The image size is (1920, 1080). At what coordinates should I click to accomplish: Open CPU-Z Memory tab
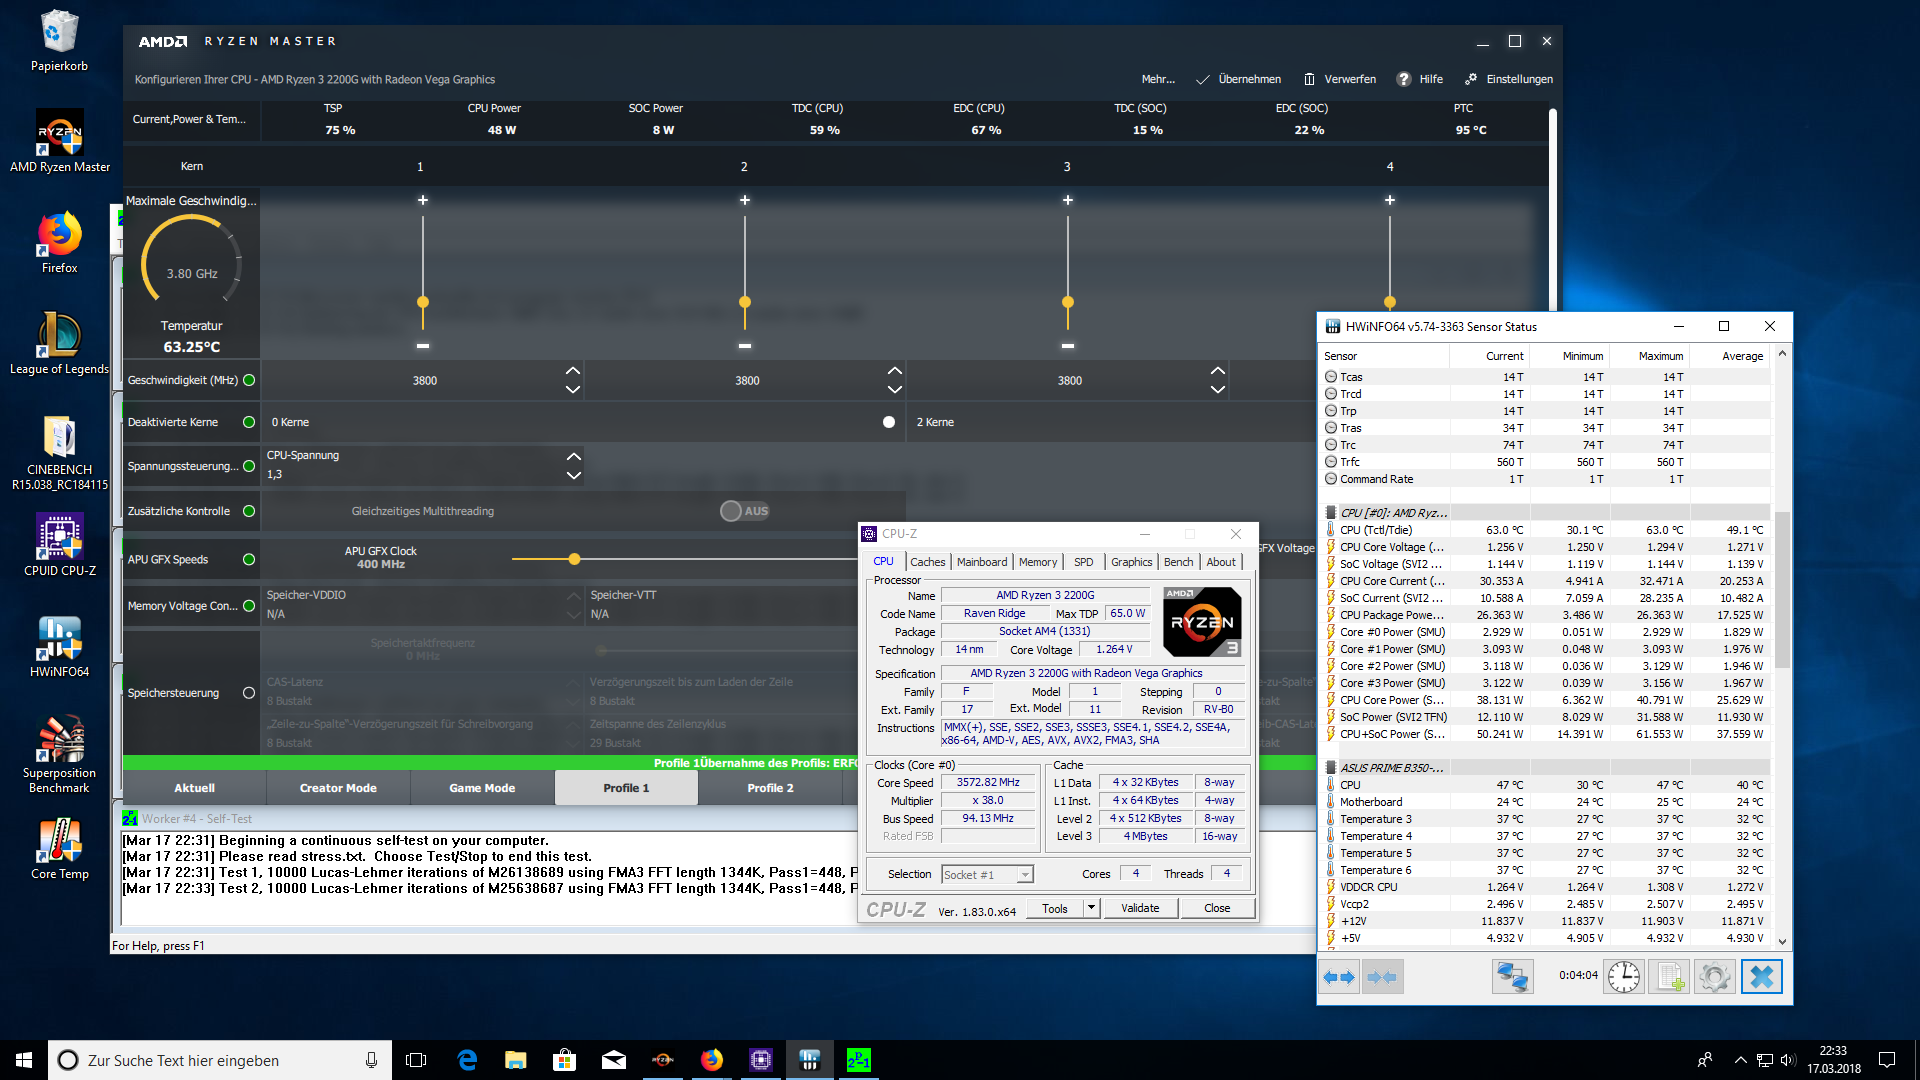click(1038, 562)
